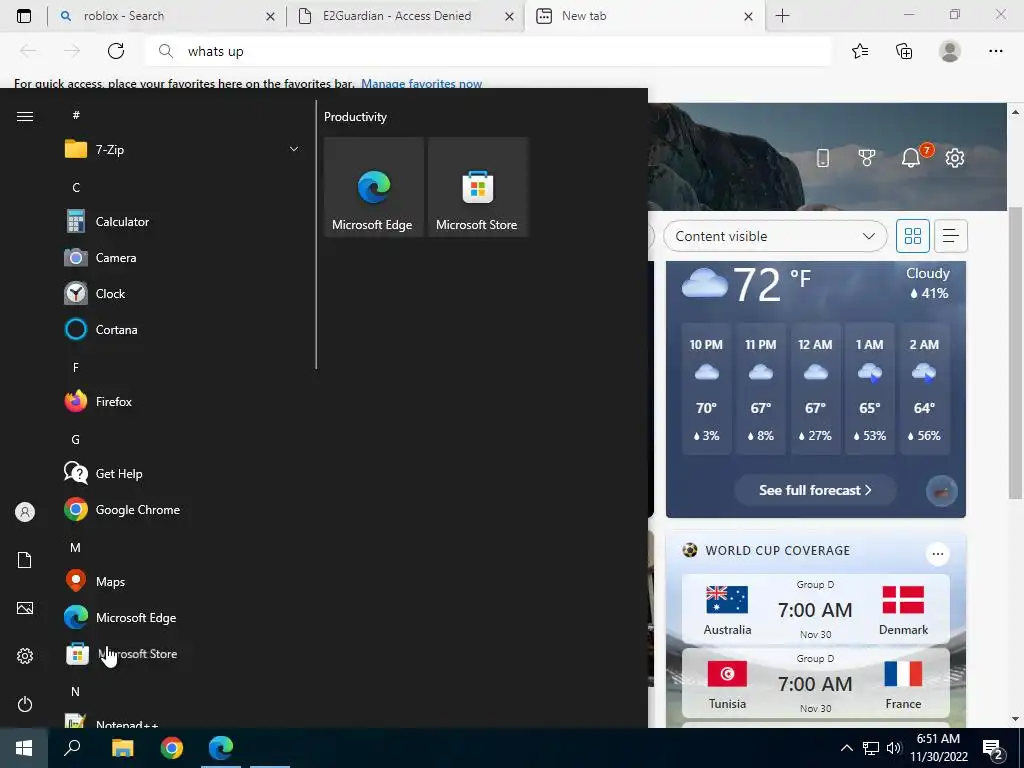Open new tab page settings gear

[955, 157]
